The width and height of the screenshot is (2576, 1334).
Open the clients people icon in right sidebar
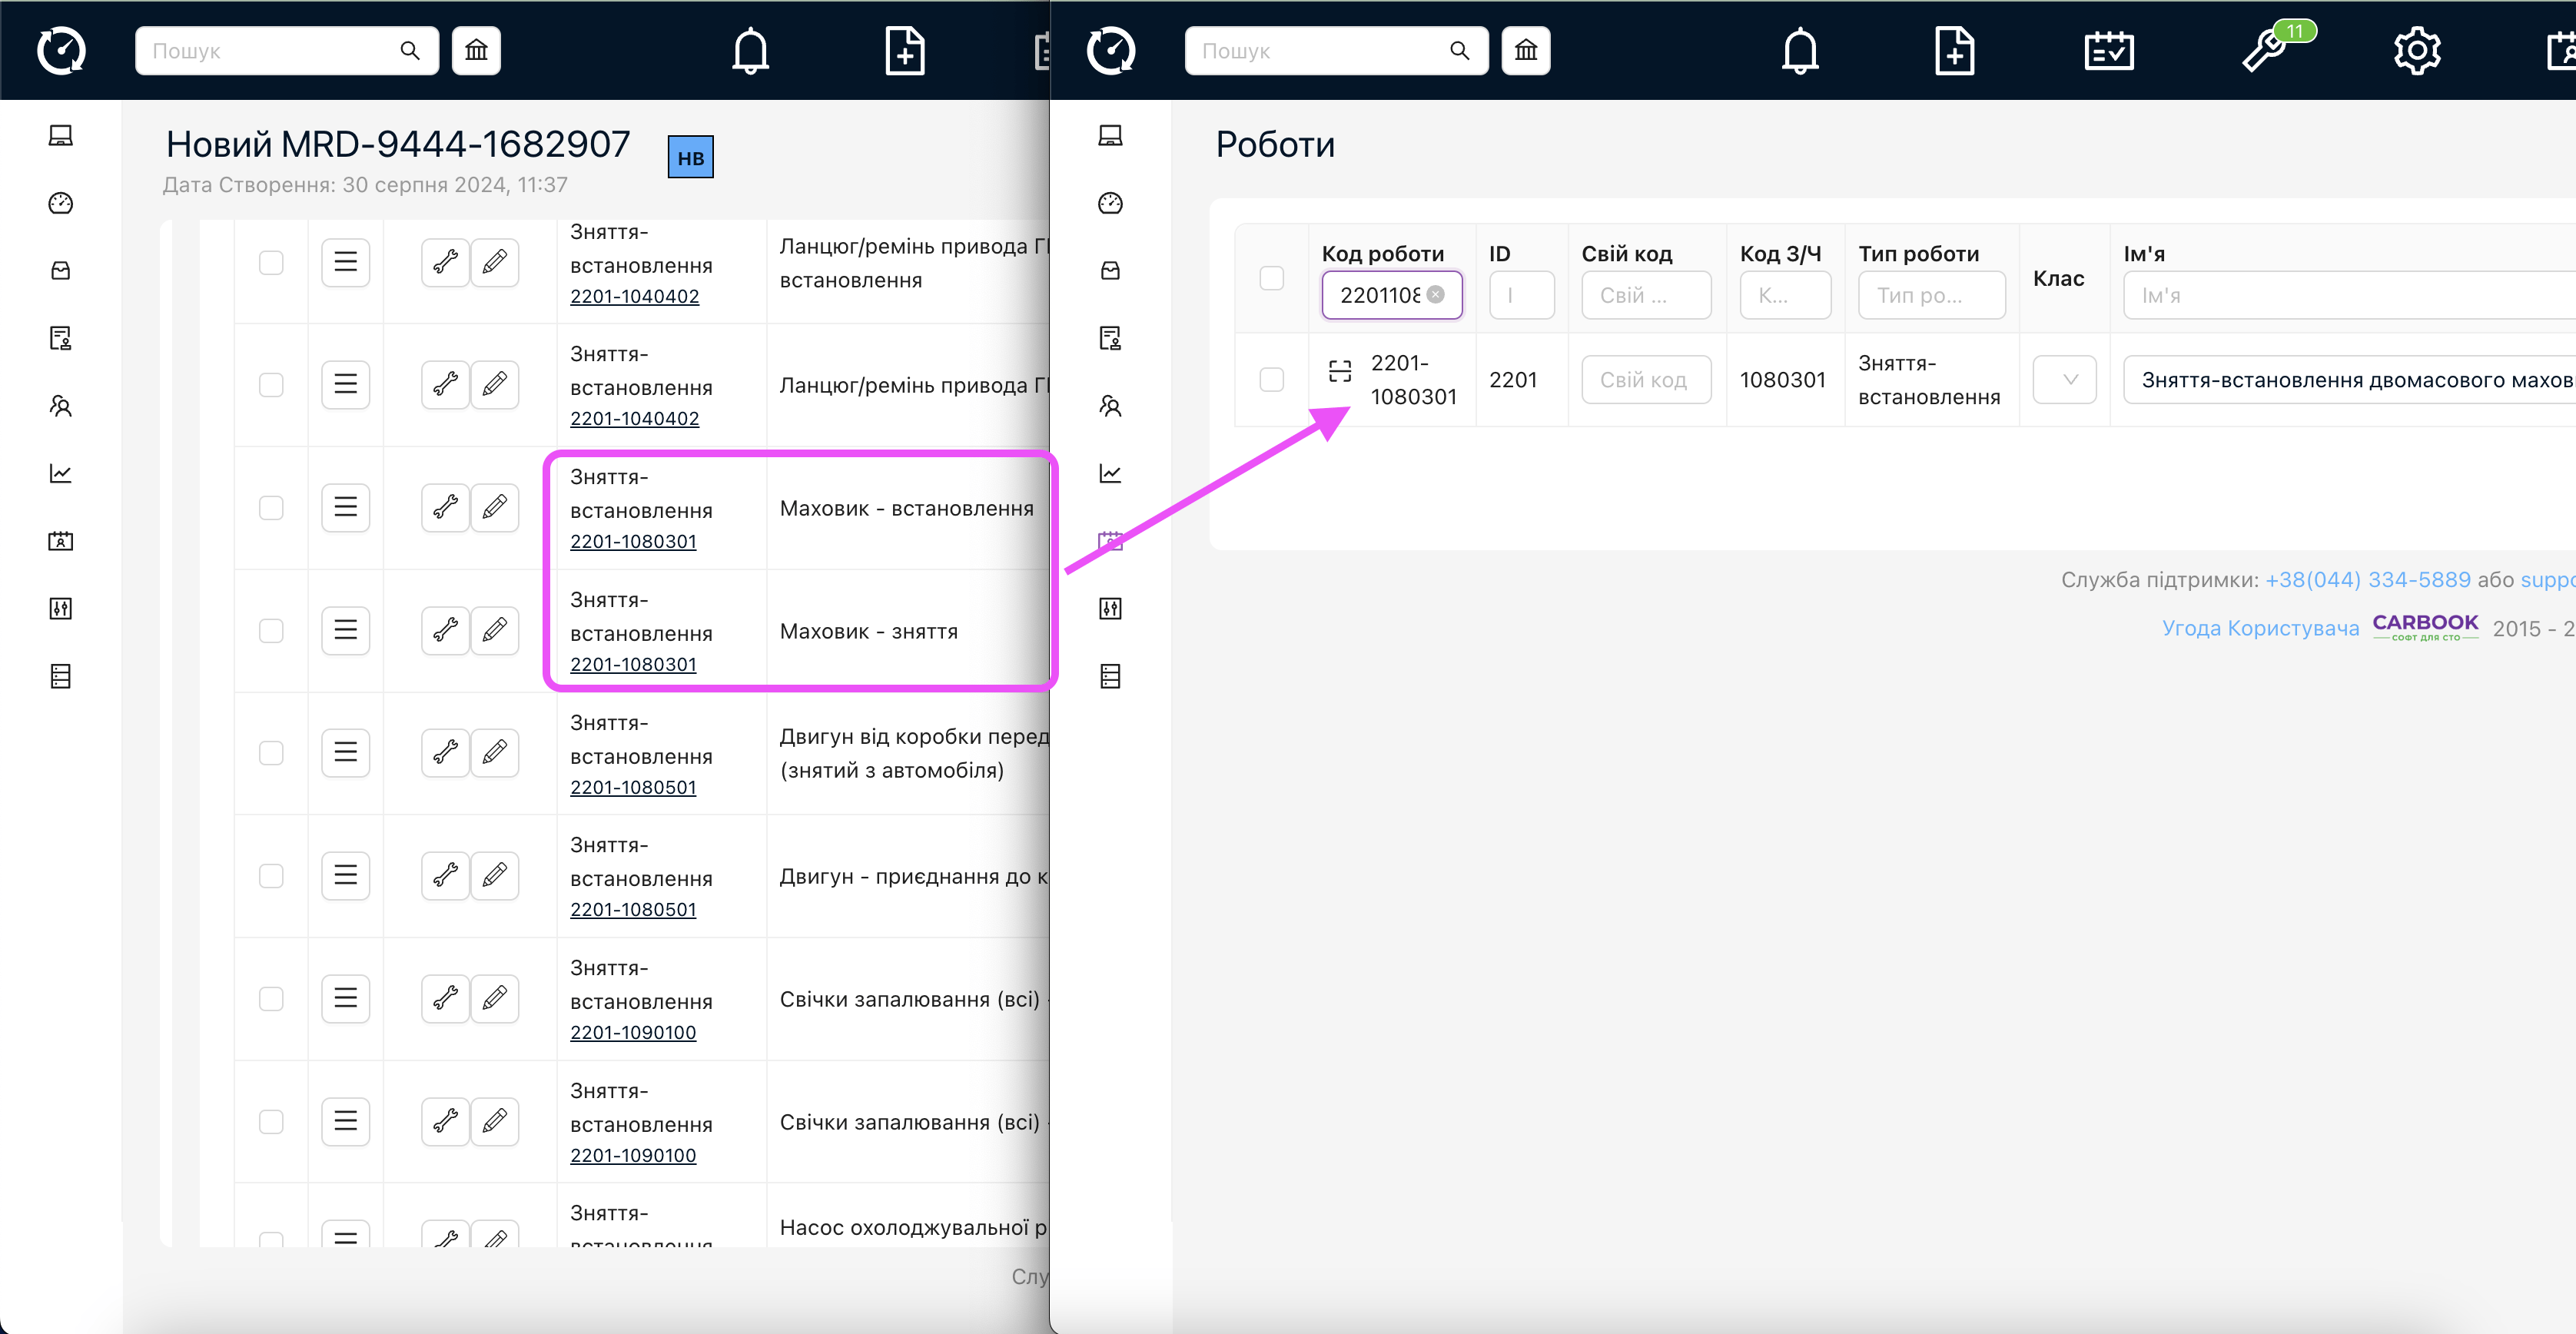pyautogui.click(x=1110, y=406)
